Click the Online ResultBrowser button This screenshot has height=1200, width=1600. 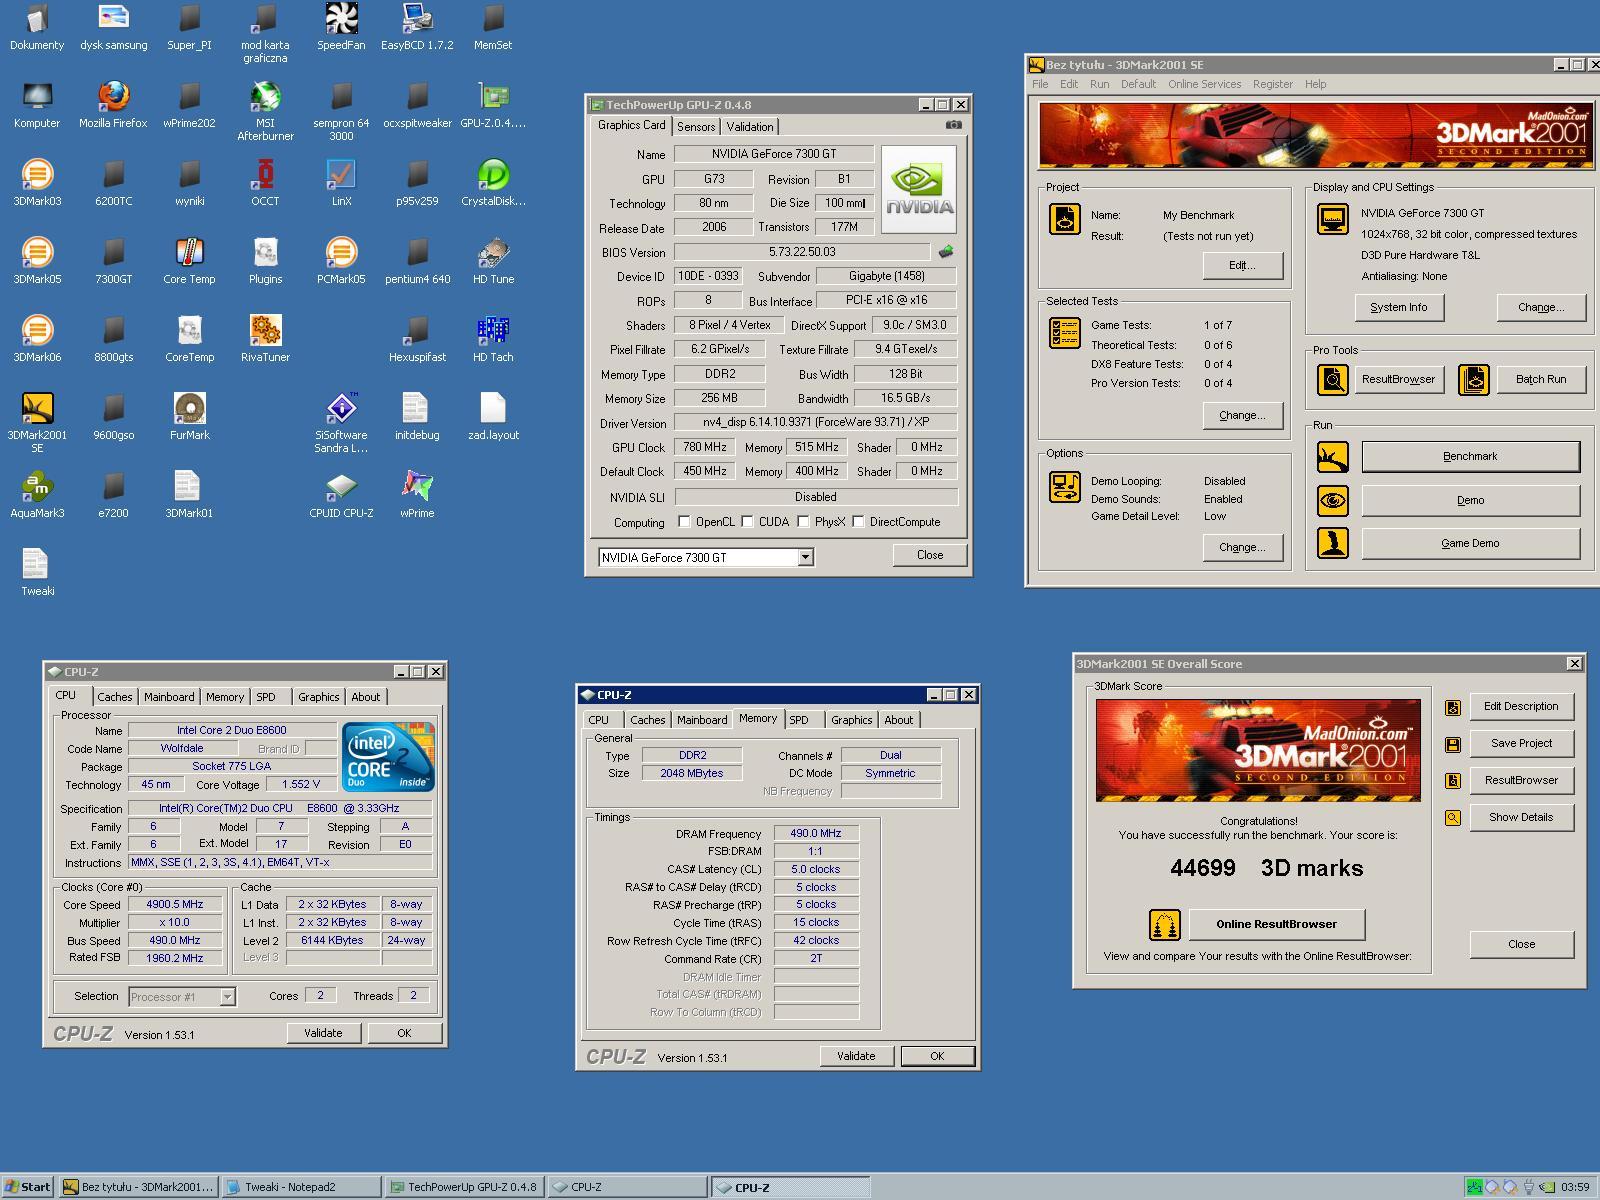pos(1276,924)
